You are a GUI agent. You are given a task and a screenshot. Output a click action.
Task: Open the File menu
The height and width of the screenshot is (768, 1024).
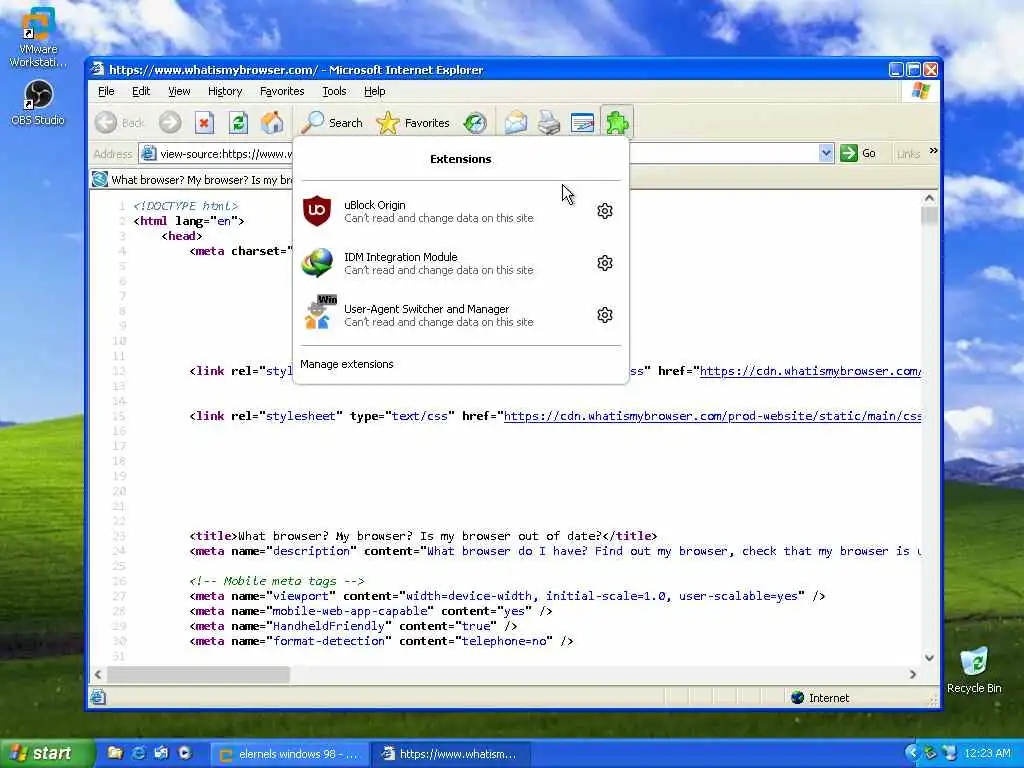coord(106,91)
